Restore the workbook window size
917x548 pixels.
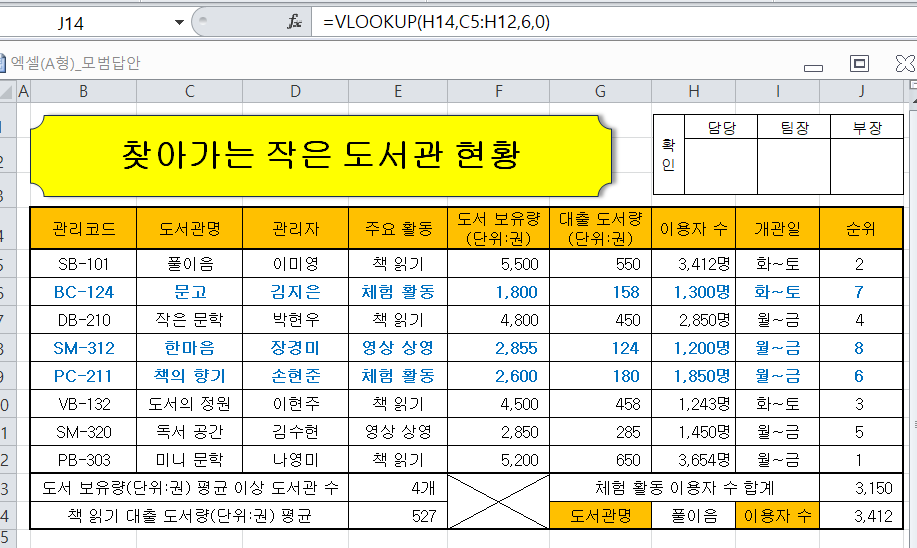[x=858, y=64]
